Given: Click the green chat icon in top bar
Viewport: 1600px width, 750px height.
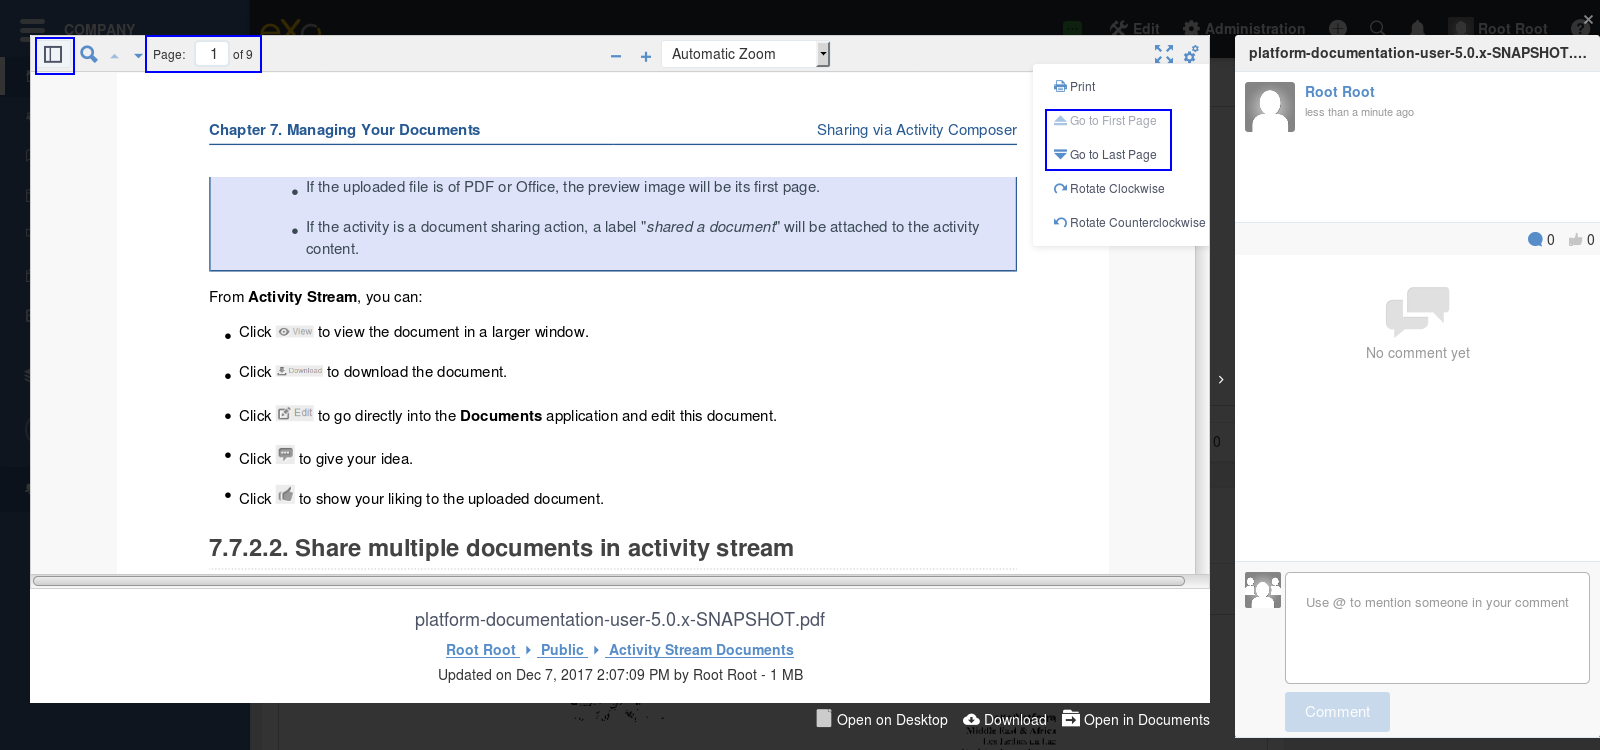Looking at the screenshot, I should tap(1073, 29).
